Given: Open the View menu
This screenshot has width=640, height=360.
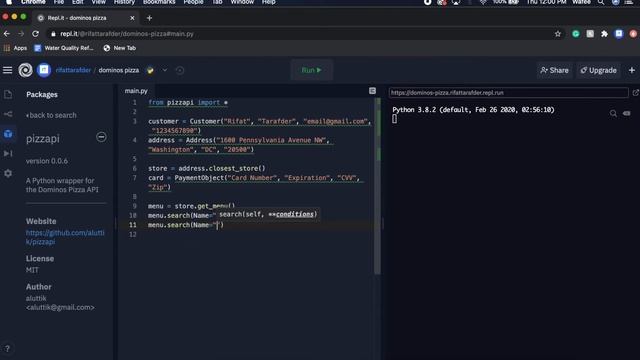Looking at the screenshot, I should [x=98, y=2].
